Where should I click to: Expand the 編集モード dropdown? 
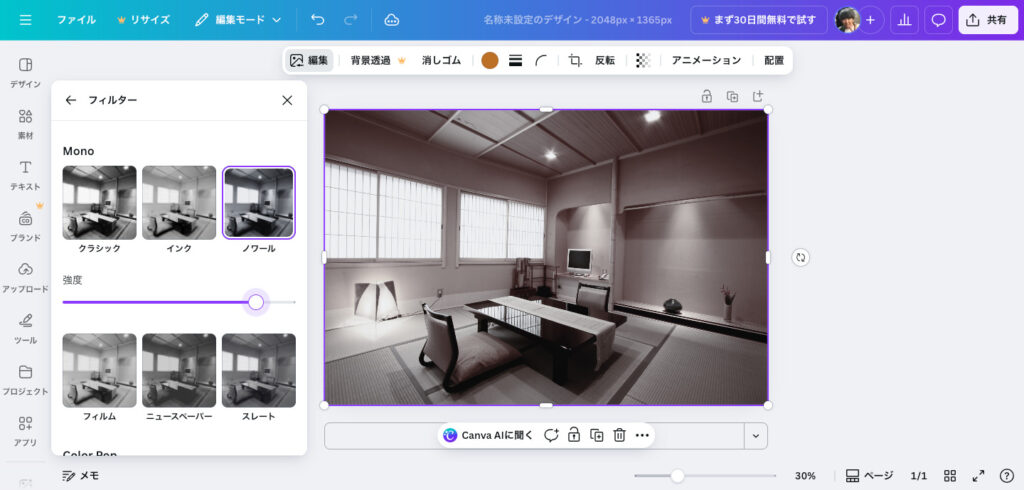238,20
